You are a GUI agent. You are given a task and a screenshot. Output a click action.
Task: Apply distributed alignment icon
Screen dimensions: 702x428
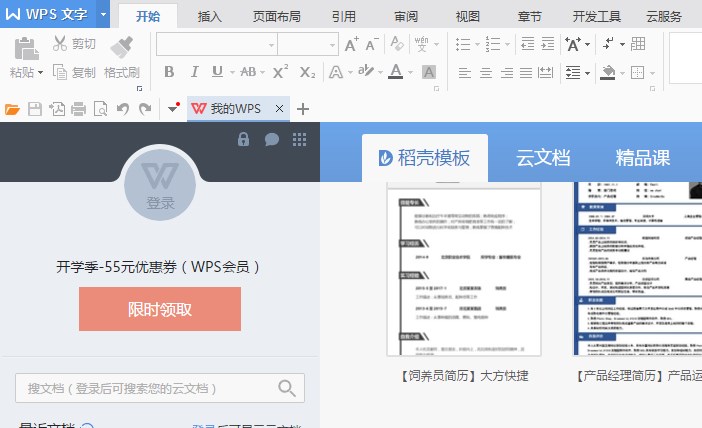tap(545, 73)
